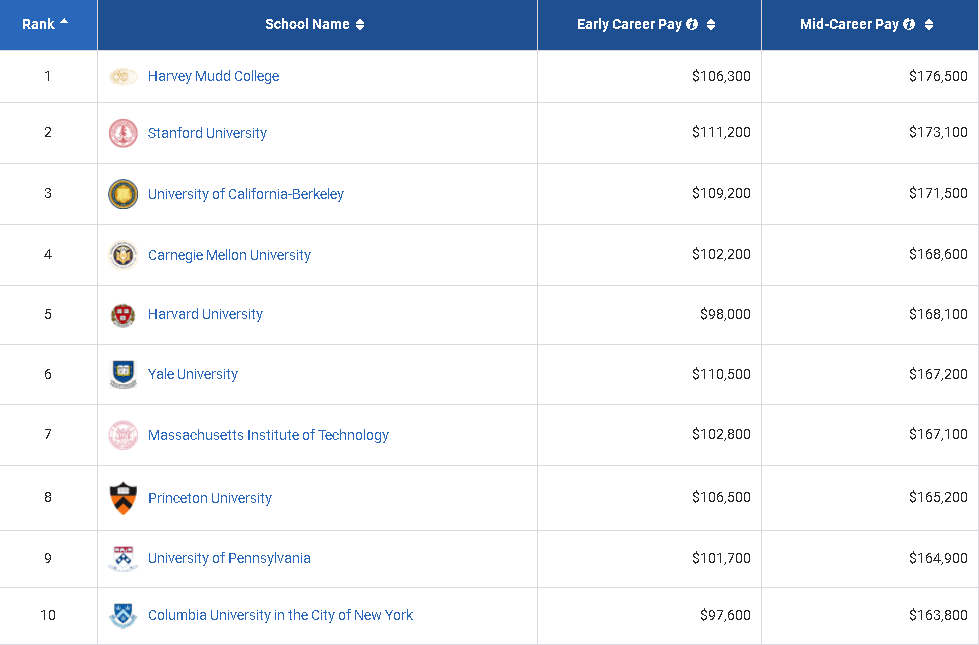Viewport: 979px width, 645px height.
Task: Click the Carnegie Mellon University crest icon
Action: 123,255
